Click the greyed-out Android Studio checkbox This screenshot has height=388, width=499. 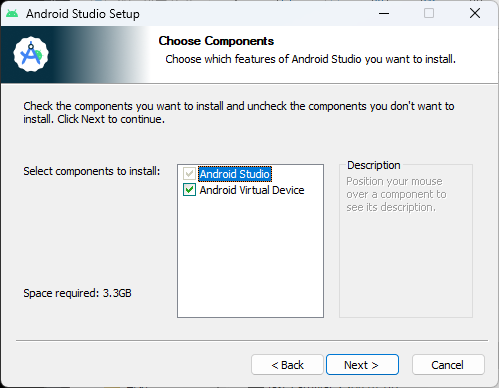[189, 174]
